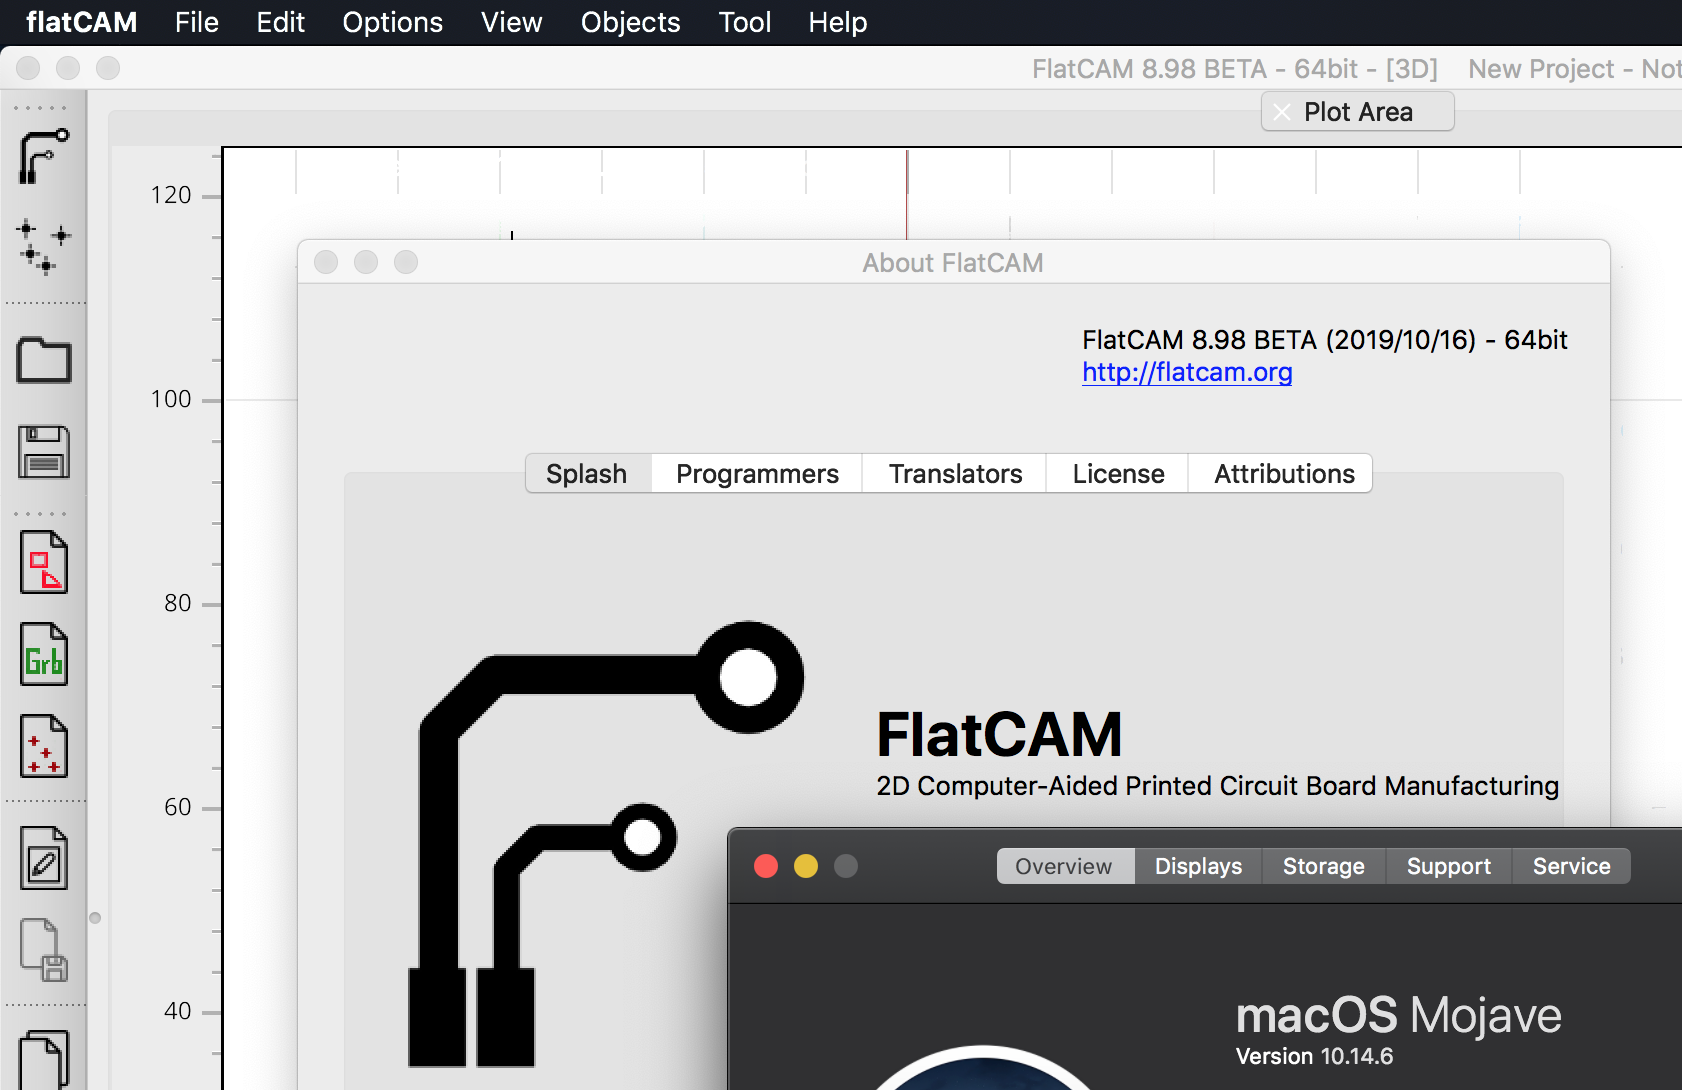
Task: Click the 'macOS Mojave' title text
Action: (x=1398, y=1016)
